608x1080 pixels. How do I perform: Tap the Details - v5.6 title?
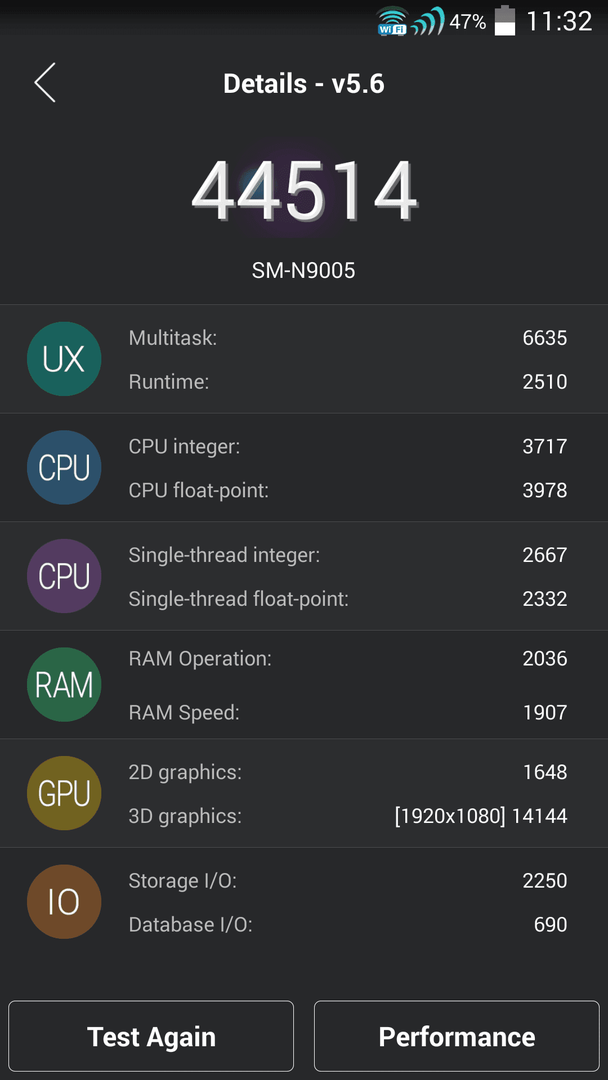(x=304, y=84)
